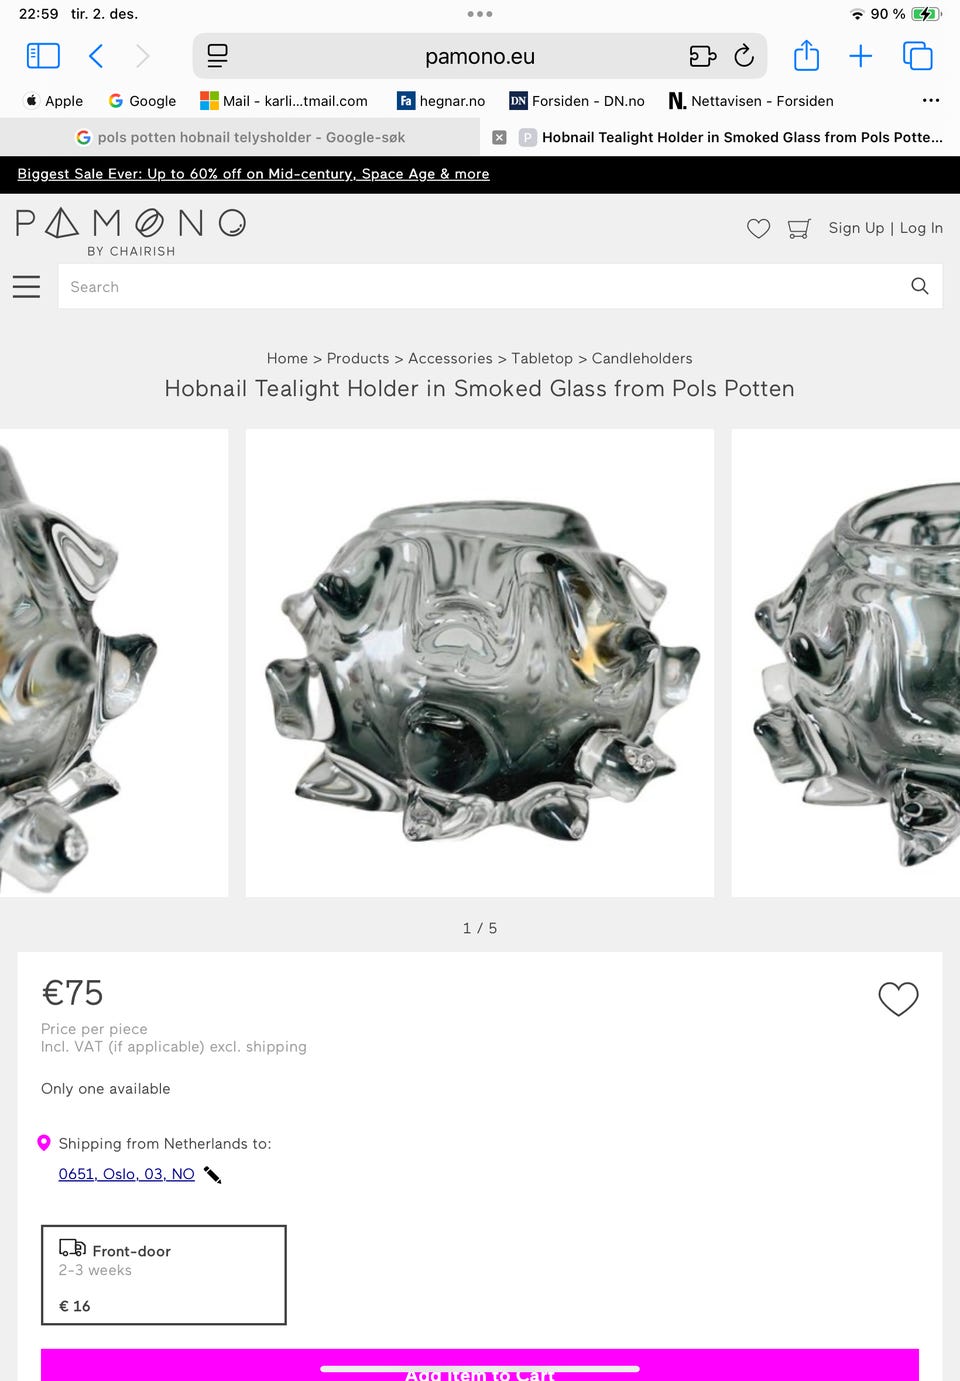Open the Safari sidebar panel
This screenshot has width=960, height=1381.
43,56
